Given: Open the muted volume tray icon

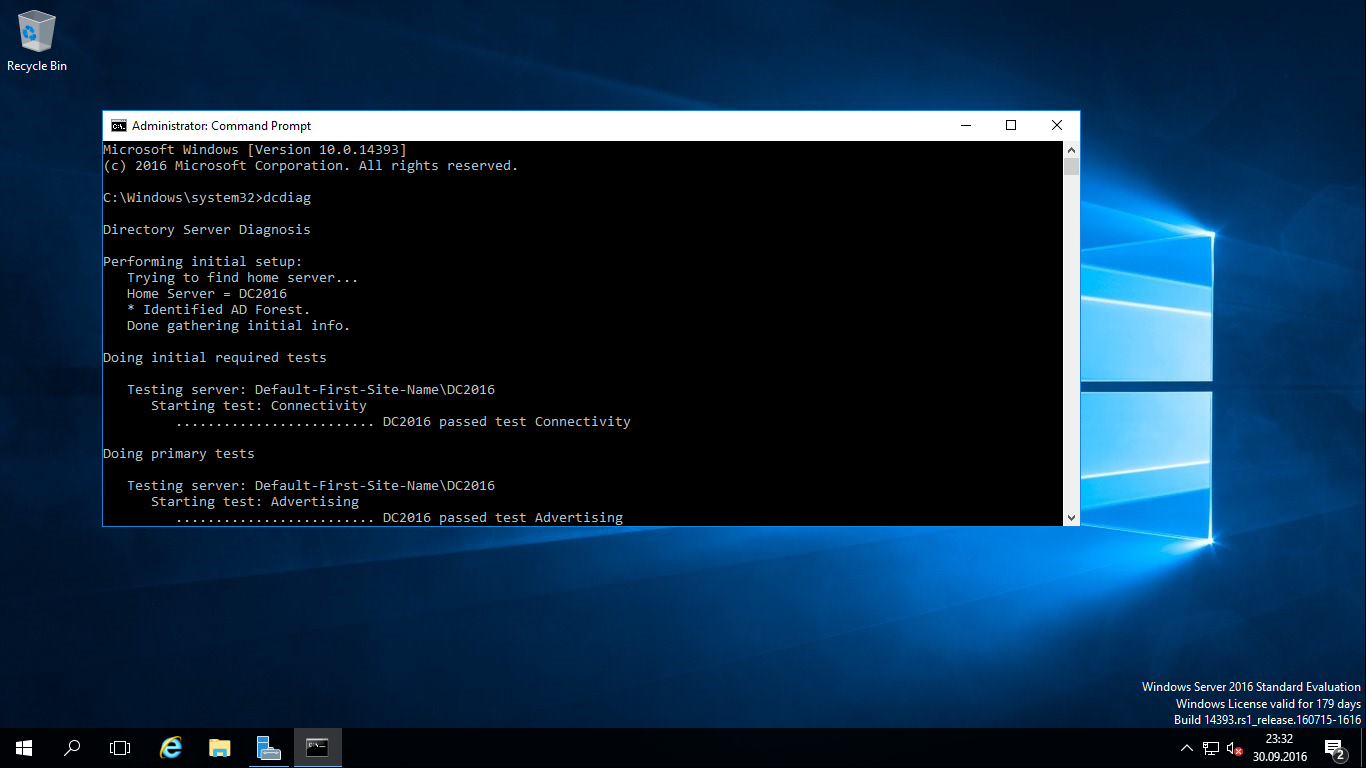Looking at the screenshot, I should coord(1235,748).
